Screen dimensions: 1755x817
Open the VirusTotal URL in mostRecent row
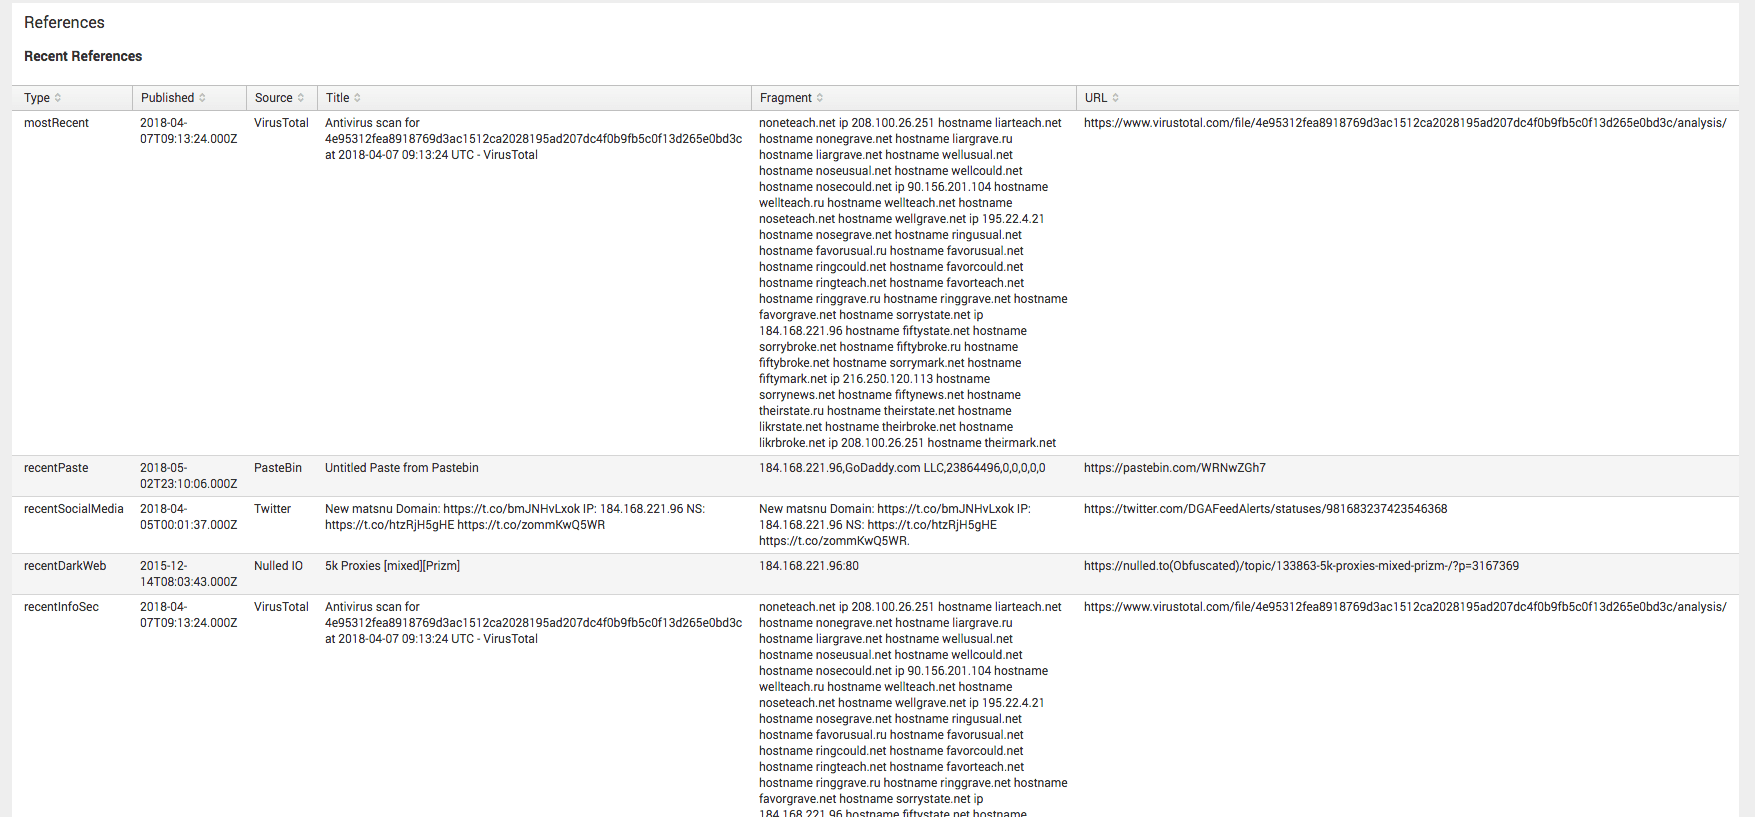(1405, 123)
